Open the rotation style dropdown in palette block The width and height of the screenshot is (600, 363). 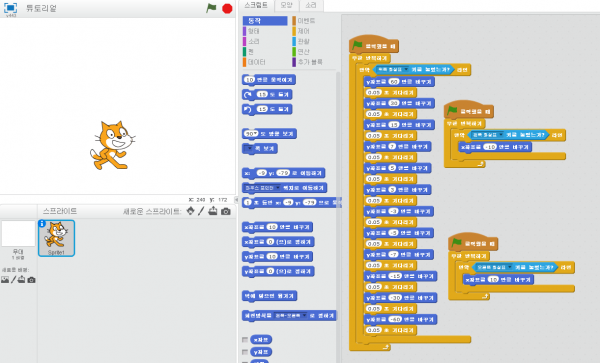tap(292, 316)
